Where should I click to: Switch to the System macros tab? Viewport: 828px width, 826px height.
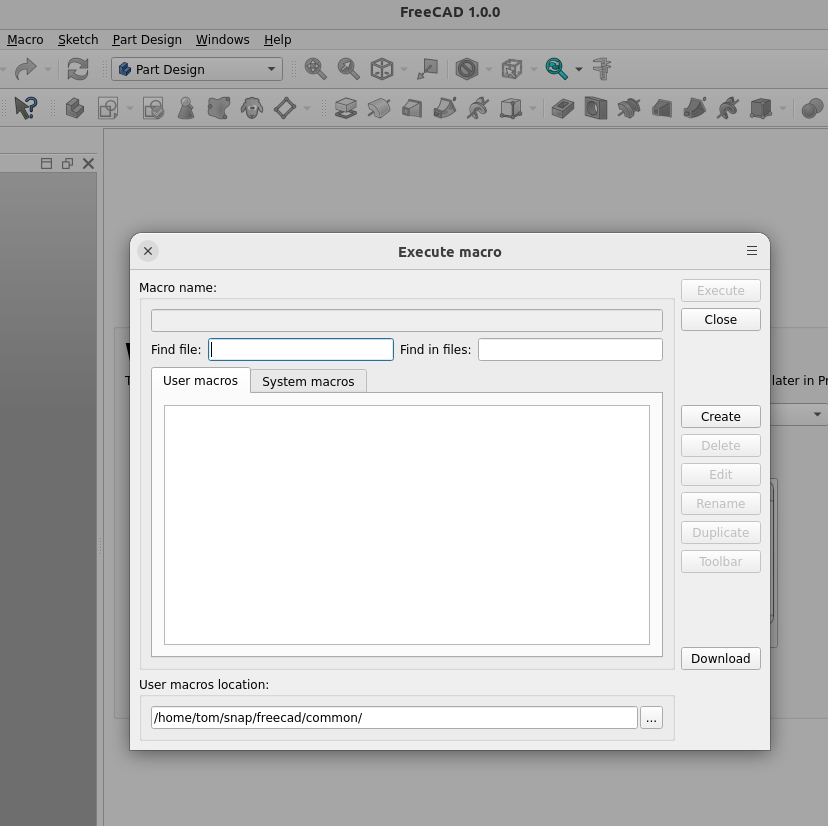[x=308, y=381]
